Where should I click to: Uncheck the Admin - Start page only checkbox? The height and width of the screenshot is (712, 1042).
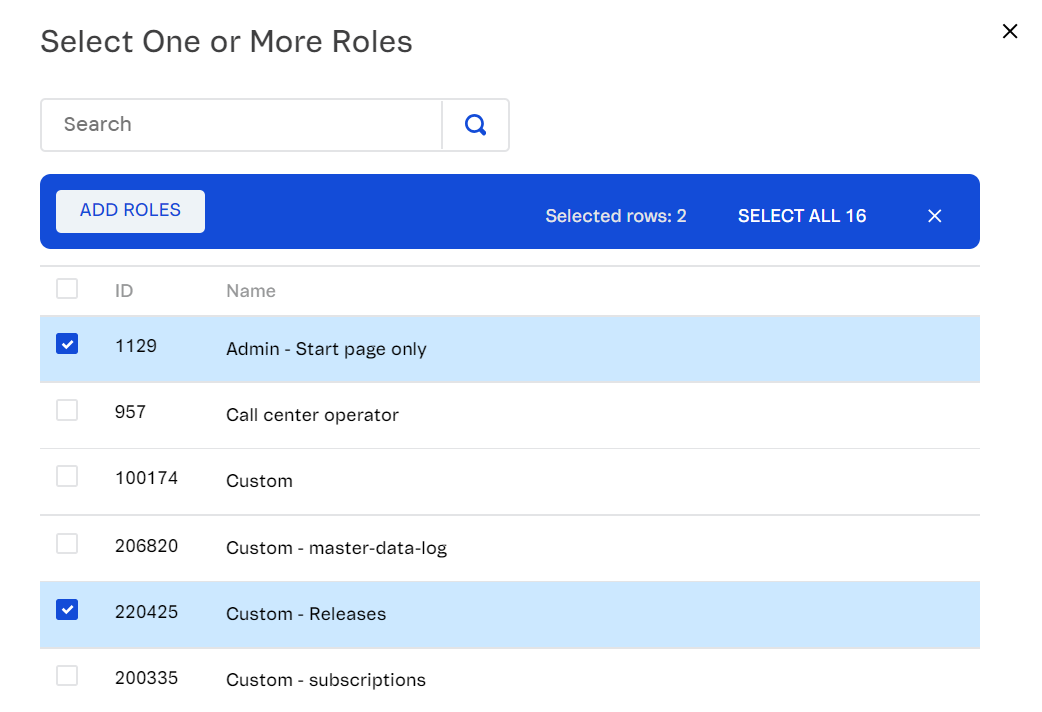[67, 344]
